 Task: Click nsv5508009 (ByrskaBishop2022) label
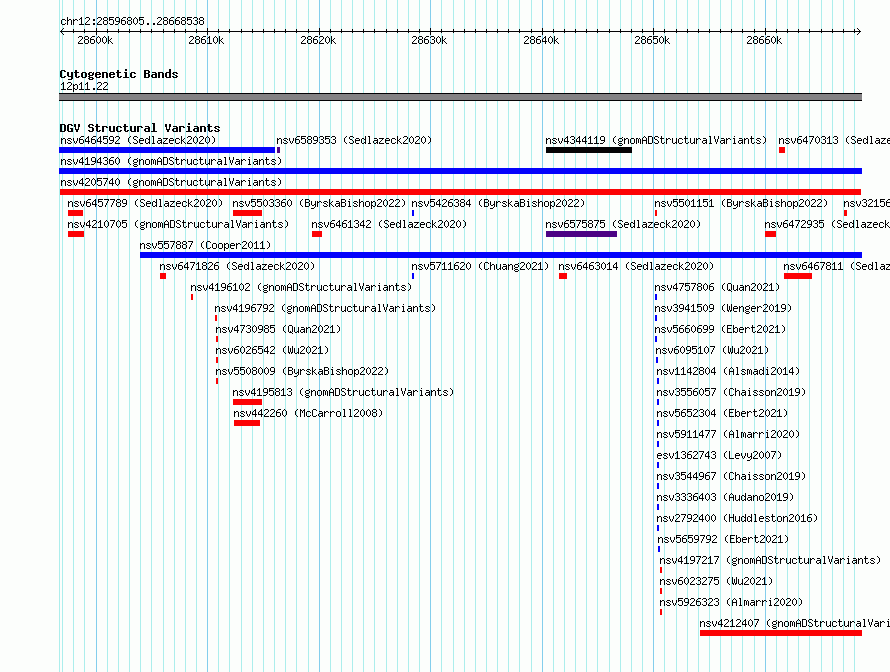pos(302,371)
